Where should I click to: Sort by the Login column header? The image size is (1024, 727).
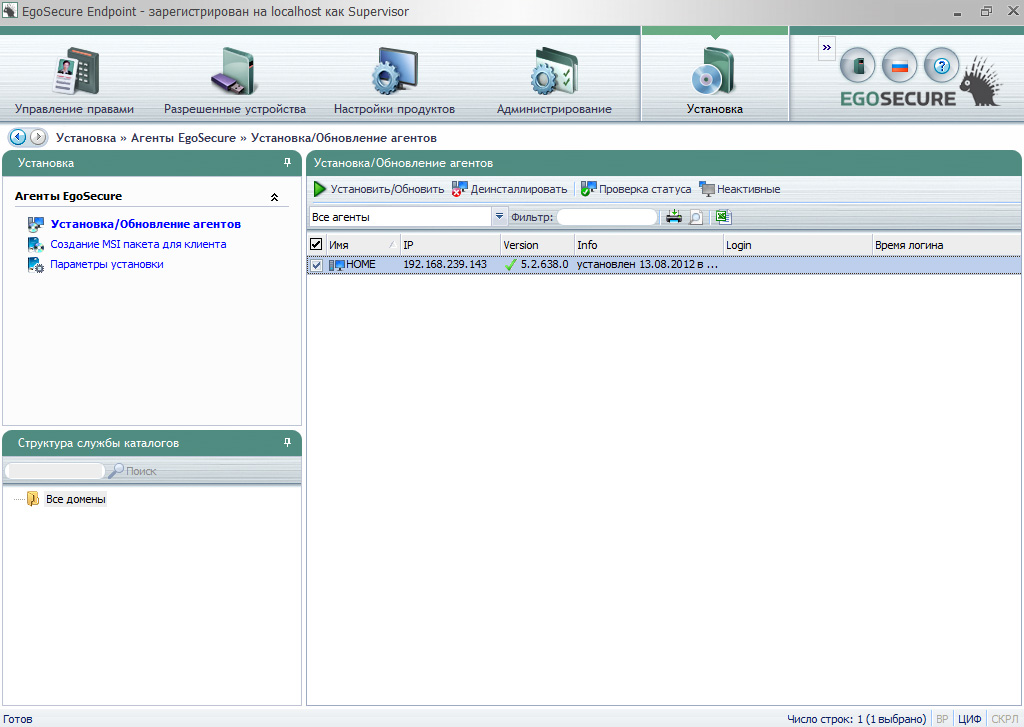[797, 245]
